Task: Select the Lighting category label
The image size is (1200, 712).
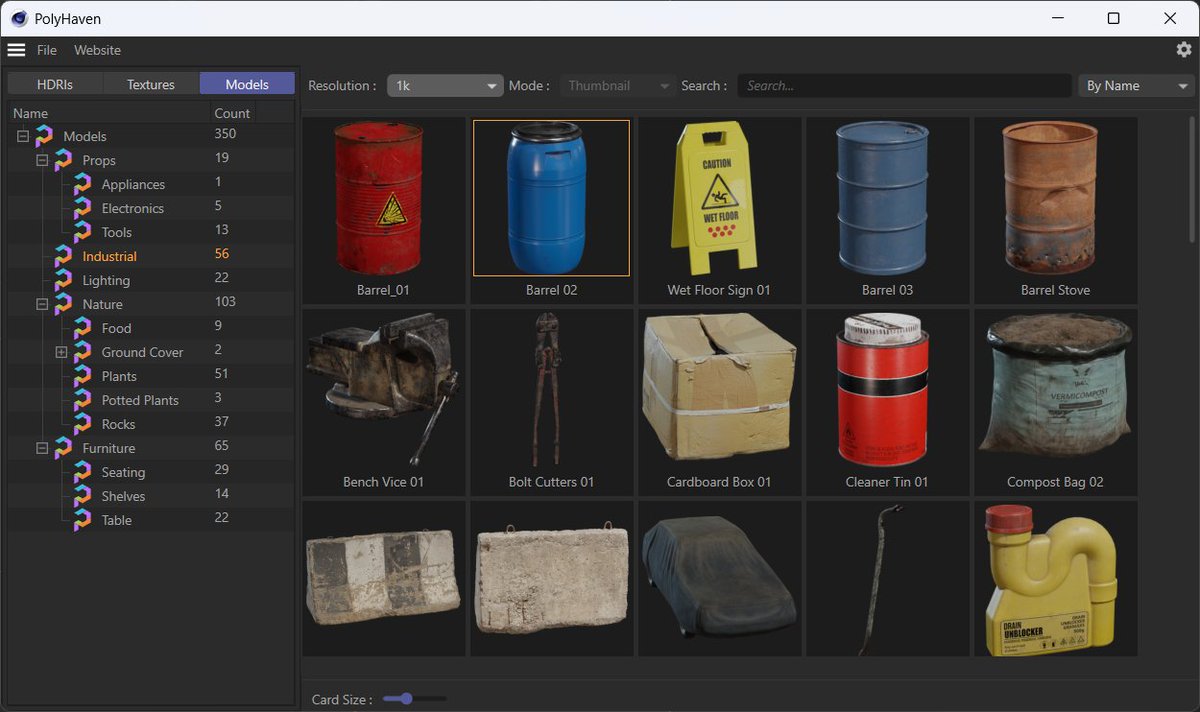Action: (106, 281)
